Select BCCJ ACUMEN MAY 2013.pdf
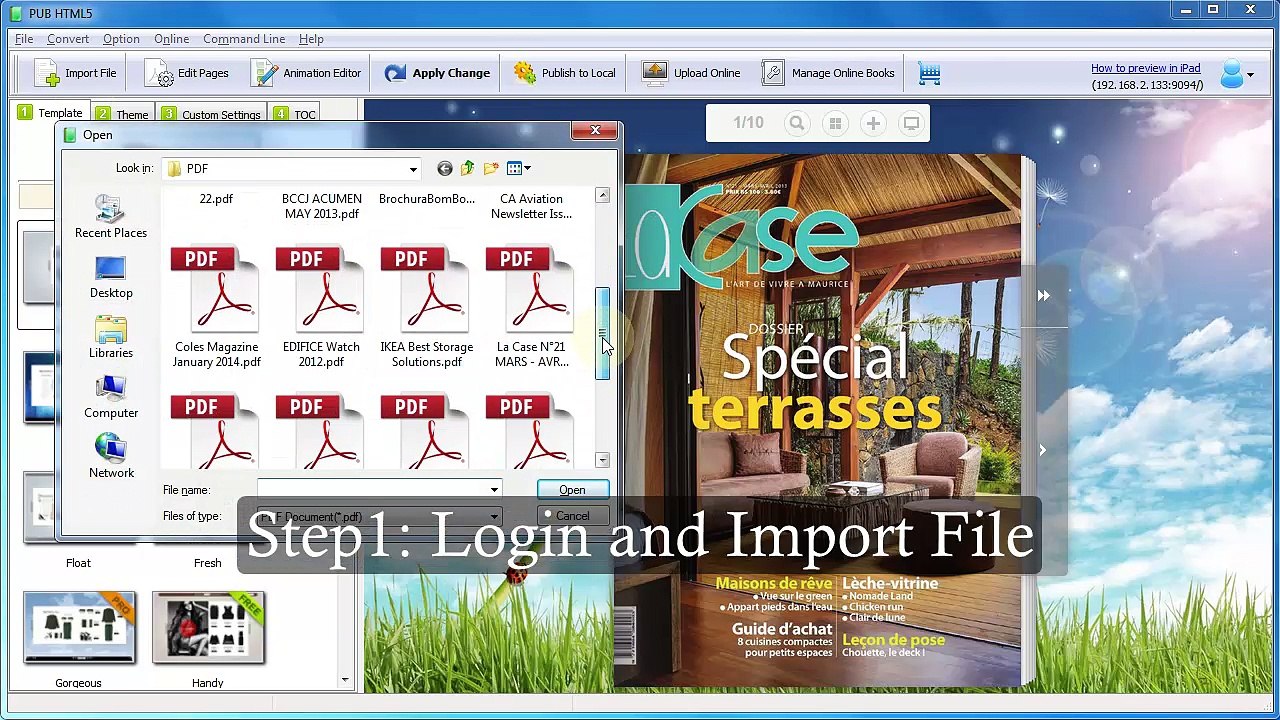The height and width of the screenshot is (720, 1280). [322, 206]
